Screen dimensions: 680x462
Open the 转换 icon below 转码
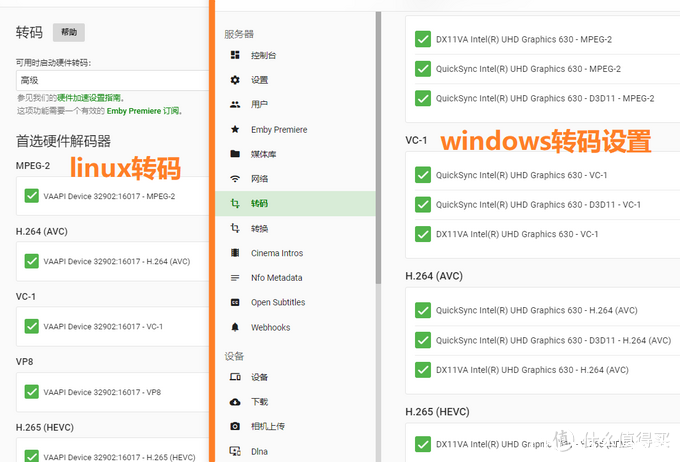235,228
